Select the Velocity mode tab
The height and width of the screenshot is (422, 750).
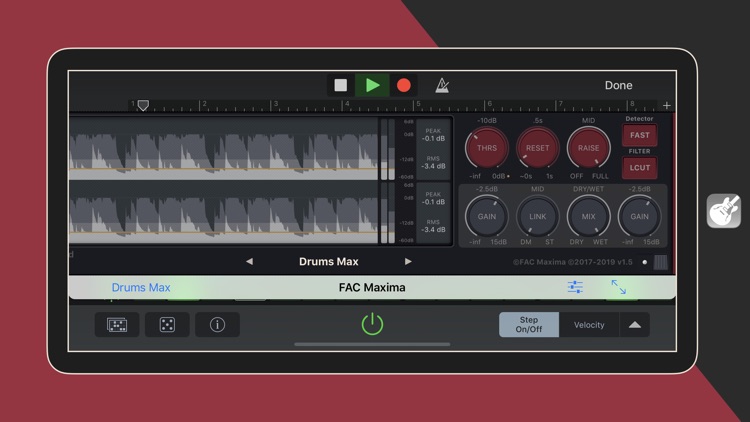pyautogui.click(x=589, y=325)
